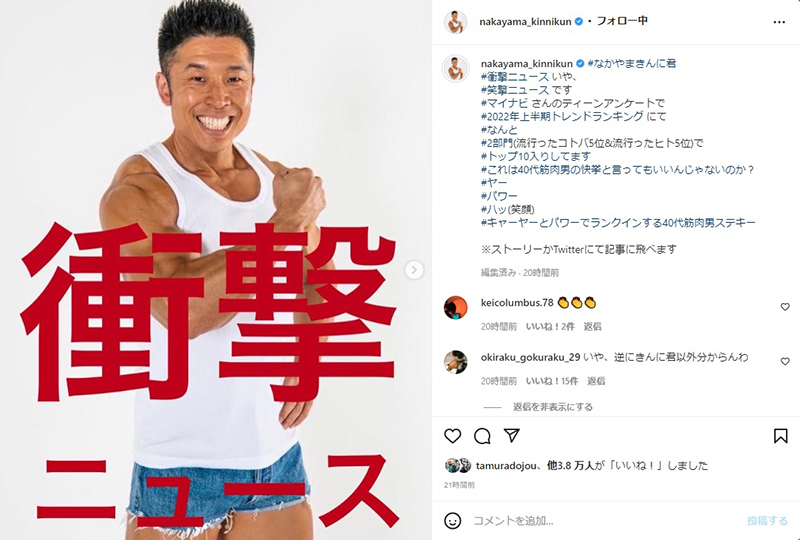Image resolution: width=800 pixels, height=540 pixels.
Task: Open the nakayama_kinnikun header profile picture
Action: point(456,22)
